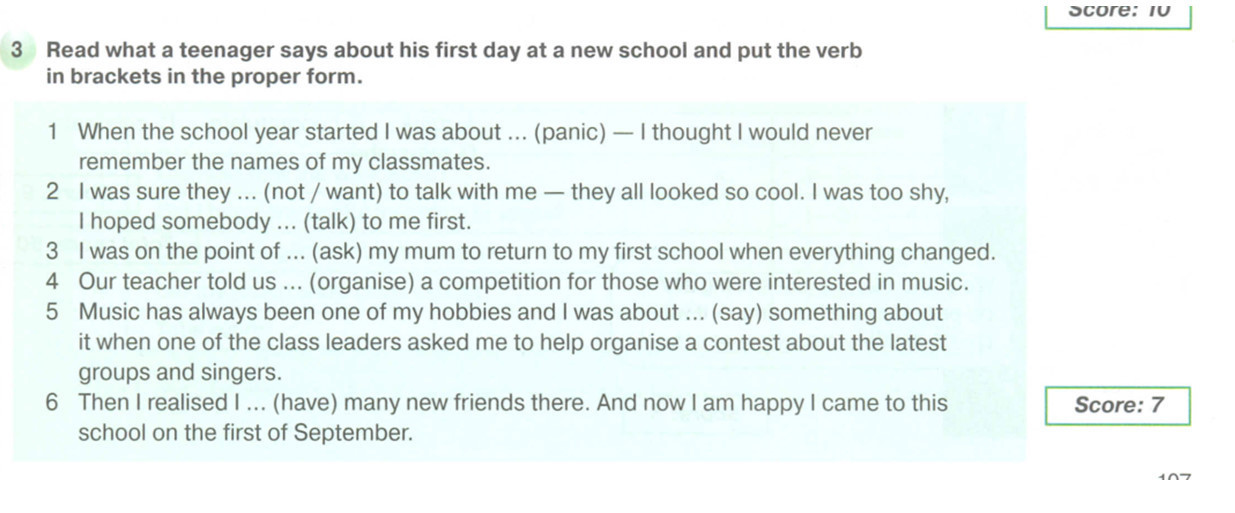
Task: Click sentence number 6 in the list
Action: [x=54, y=404]
